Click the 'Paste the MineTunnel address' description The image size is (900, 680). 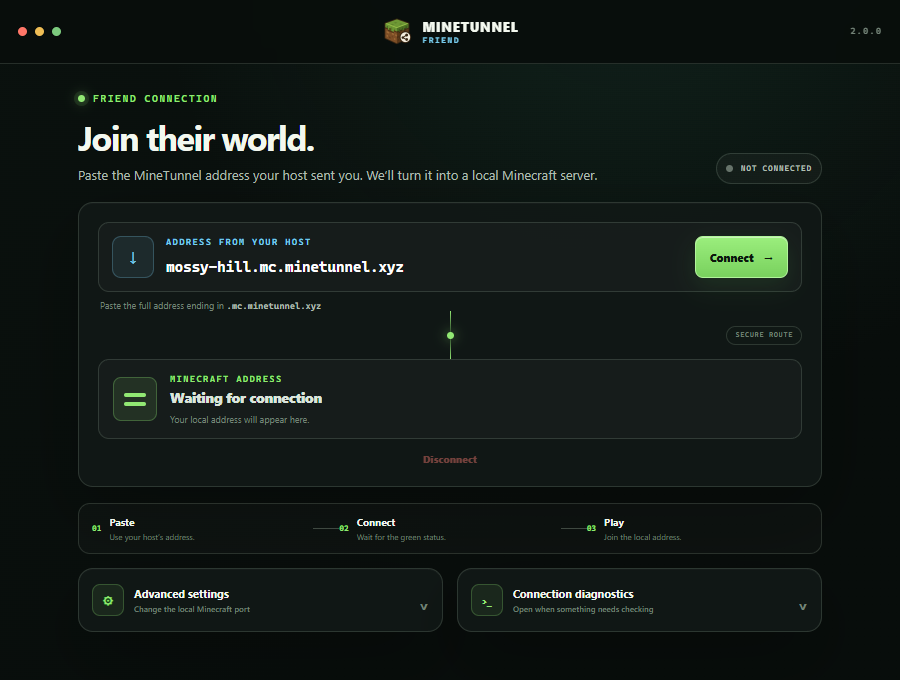click(338, 176)
